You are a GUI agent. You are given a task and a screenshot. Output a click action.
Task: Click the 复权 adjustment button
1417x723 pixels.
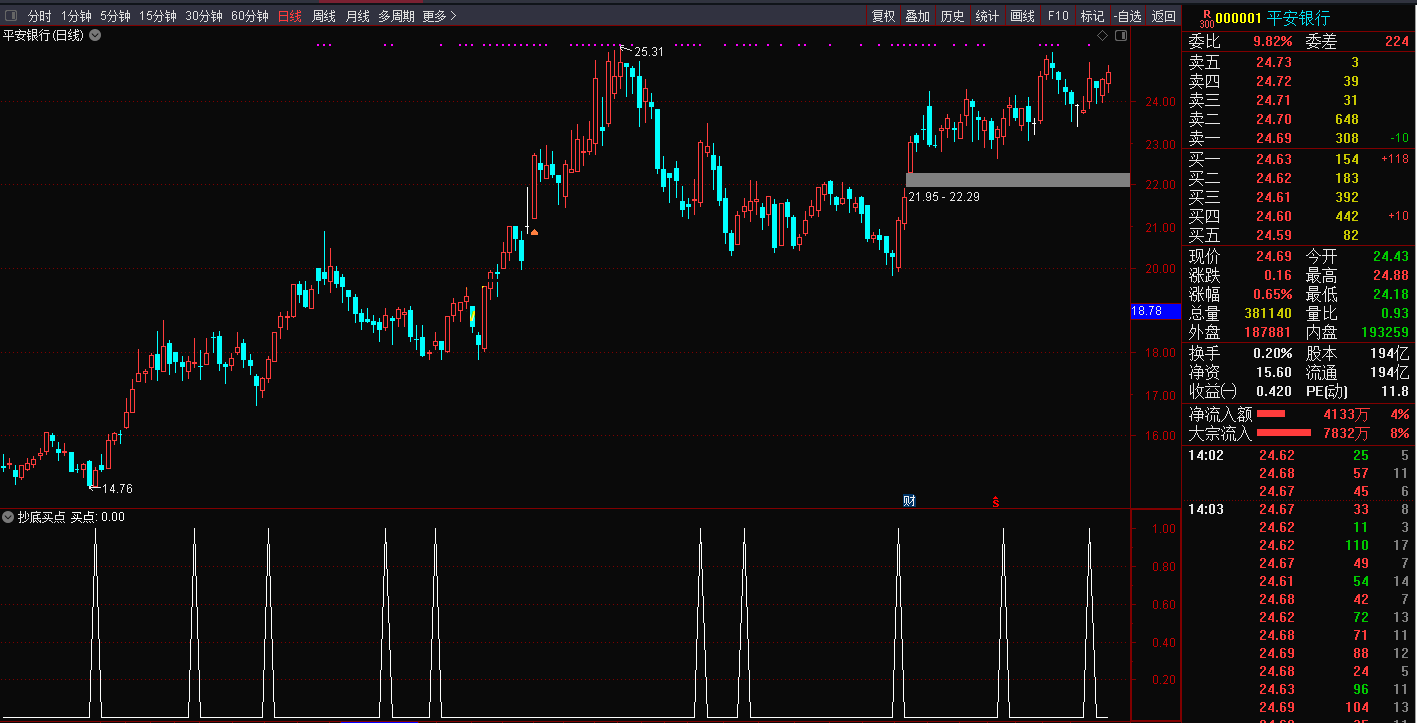pyautogui.click(x=884, y=16)
